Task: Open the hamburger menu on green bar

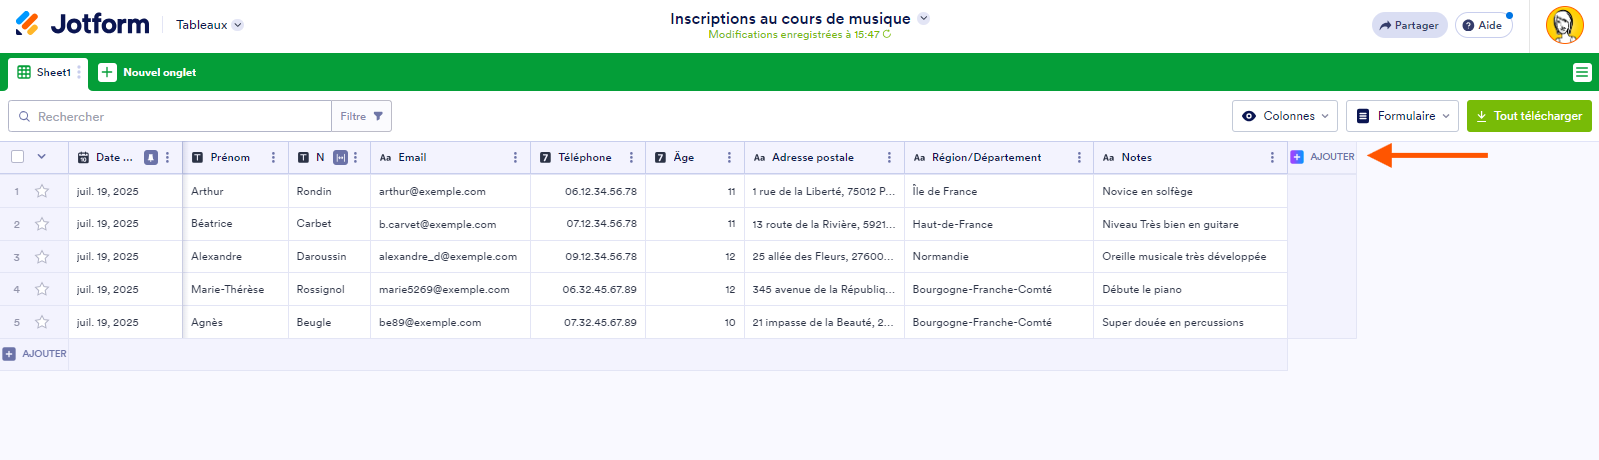Action: (1581, 72)
